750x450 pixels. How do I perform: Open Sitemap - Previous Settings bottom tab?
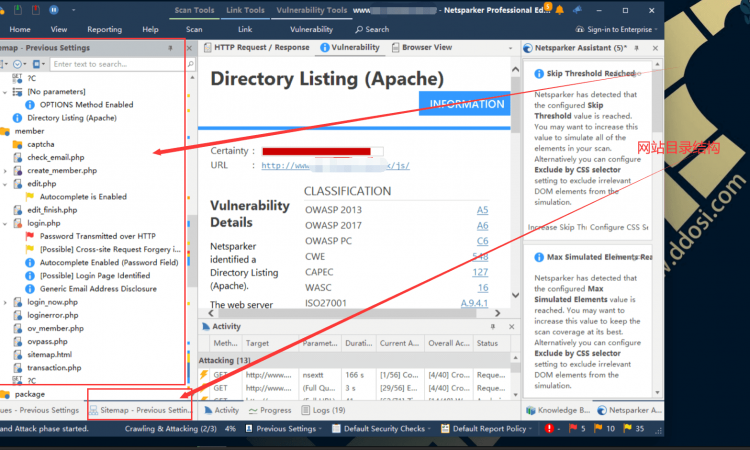point(141,410)
